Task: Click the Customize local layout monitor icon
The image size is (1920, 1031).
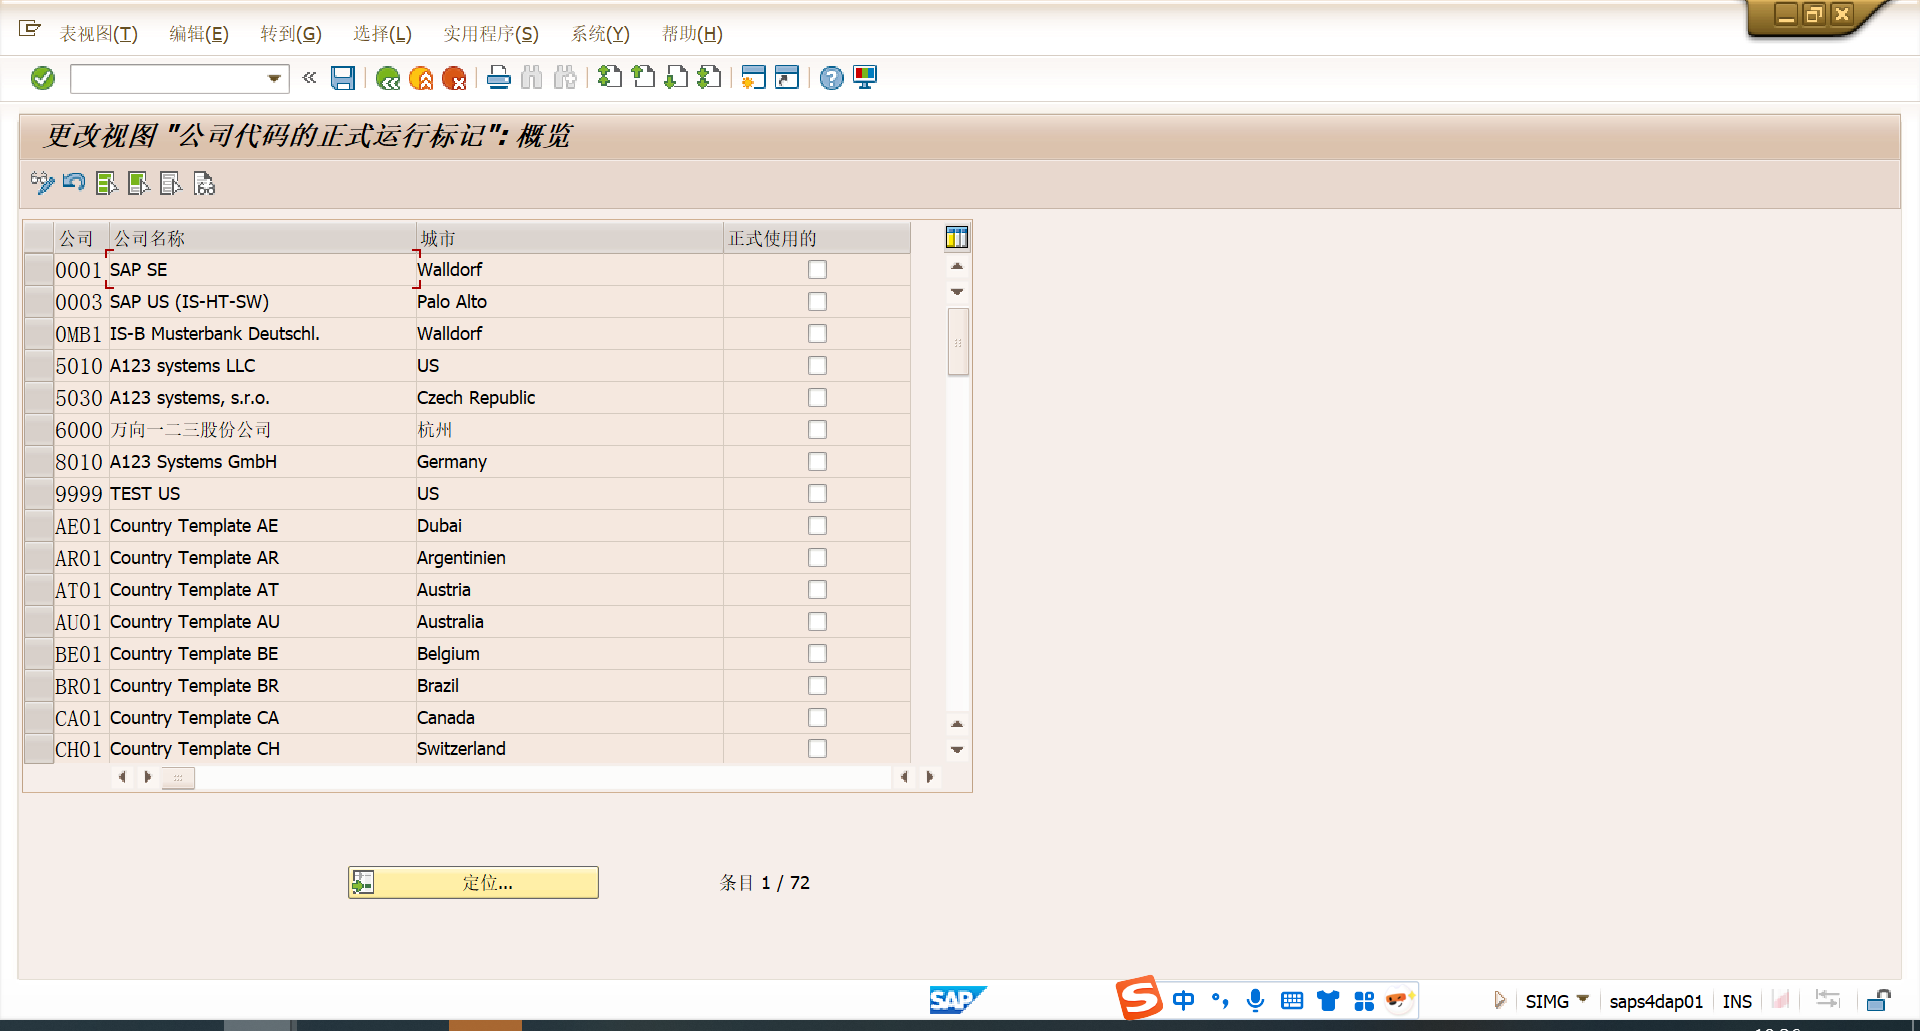Action: tap(865, 78)
